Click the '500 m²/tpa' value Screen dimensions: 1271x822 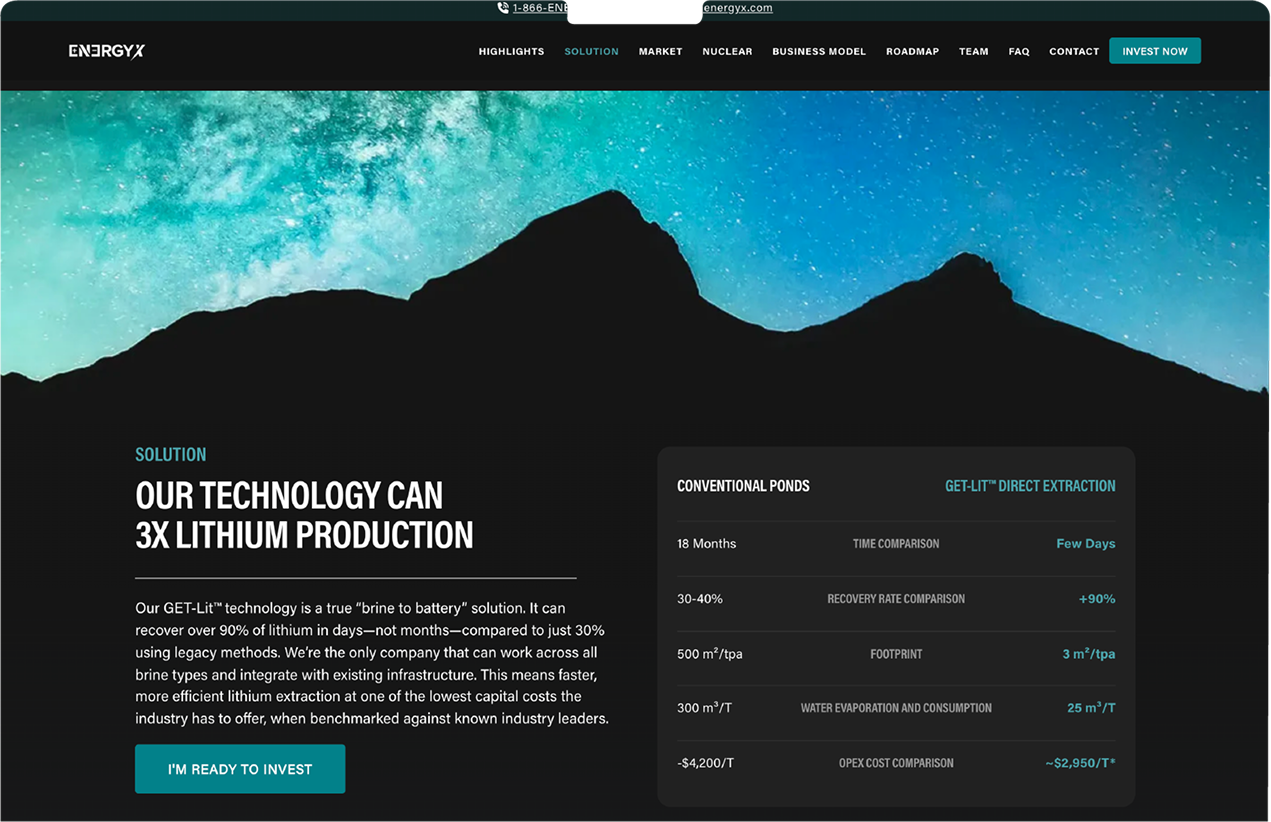710,654
